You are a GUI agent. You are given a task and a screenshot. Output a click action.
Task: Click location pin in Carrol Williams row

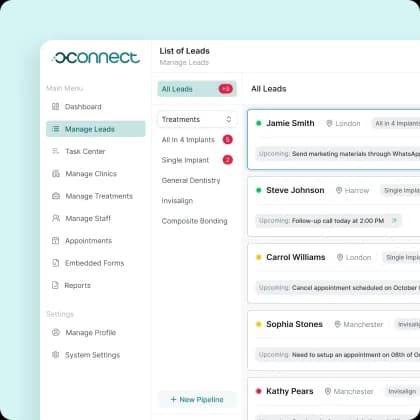(x=340, y=257)
